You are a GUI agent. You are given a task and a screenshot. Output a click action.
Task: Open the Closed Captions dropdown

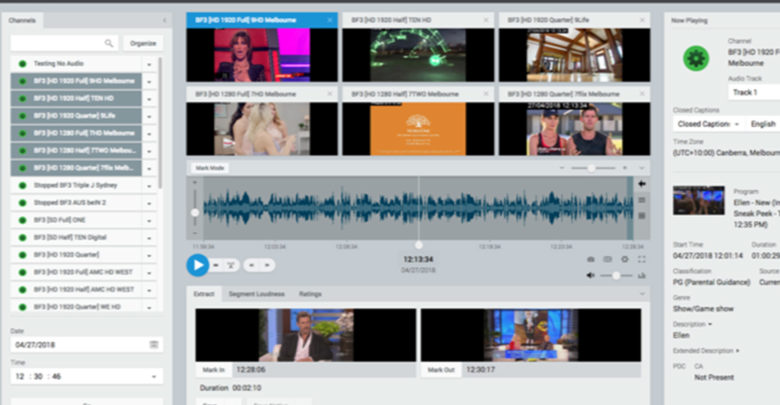tap(708, 124)
